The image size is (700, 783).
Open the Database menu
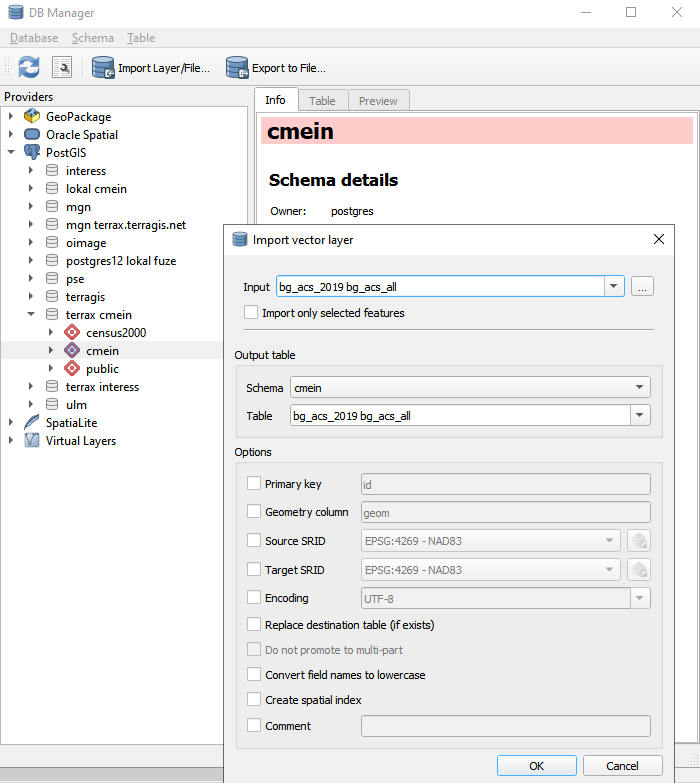[x=34, y=38]
